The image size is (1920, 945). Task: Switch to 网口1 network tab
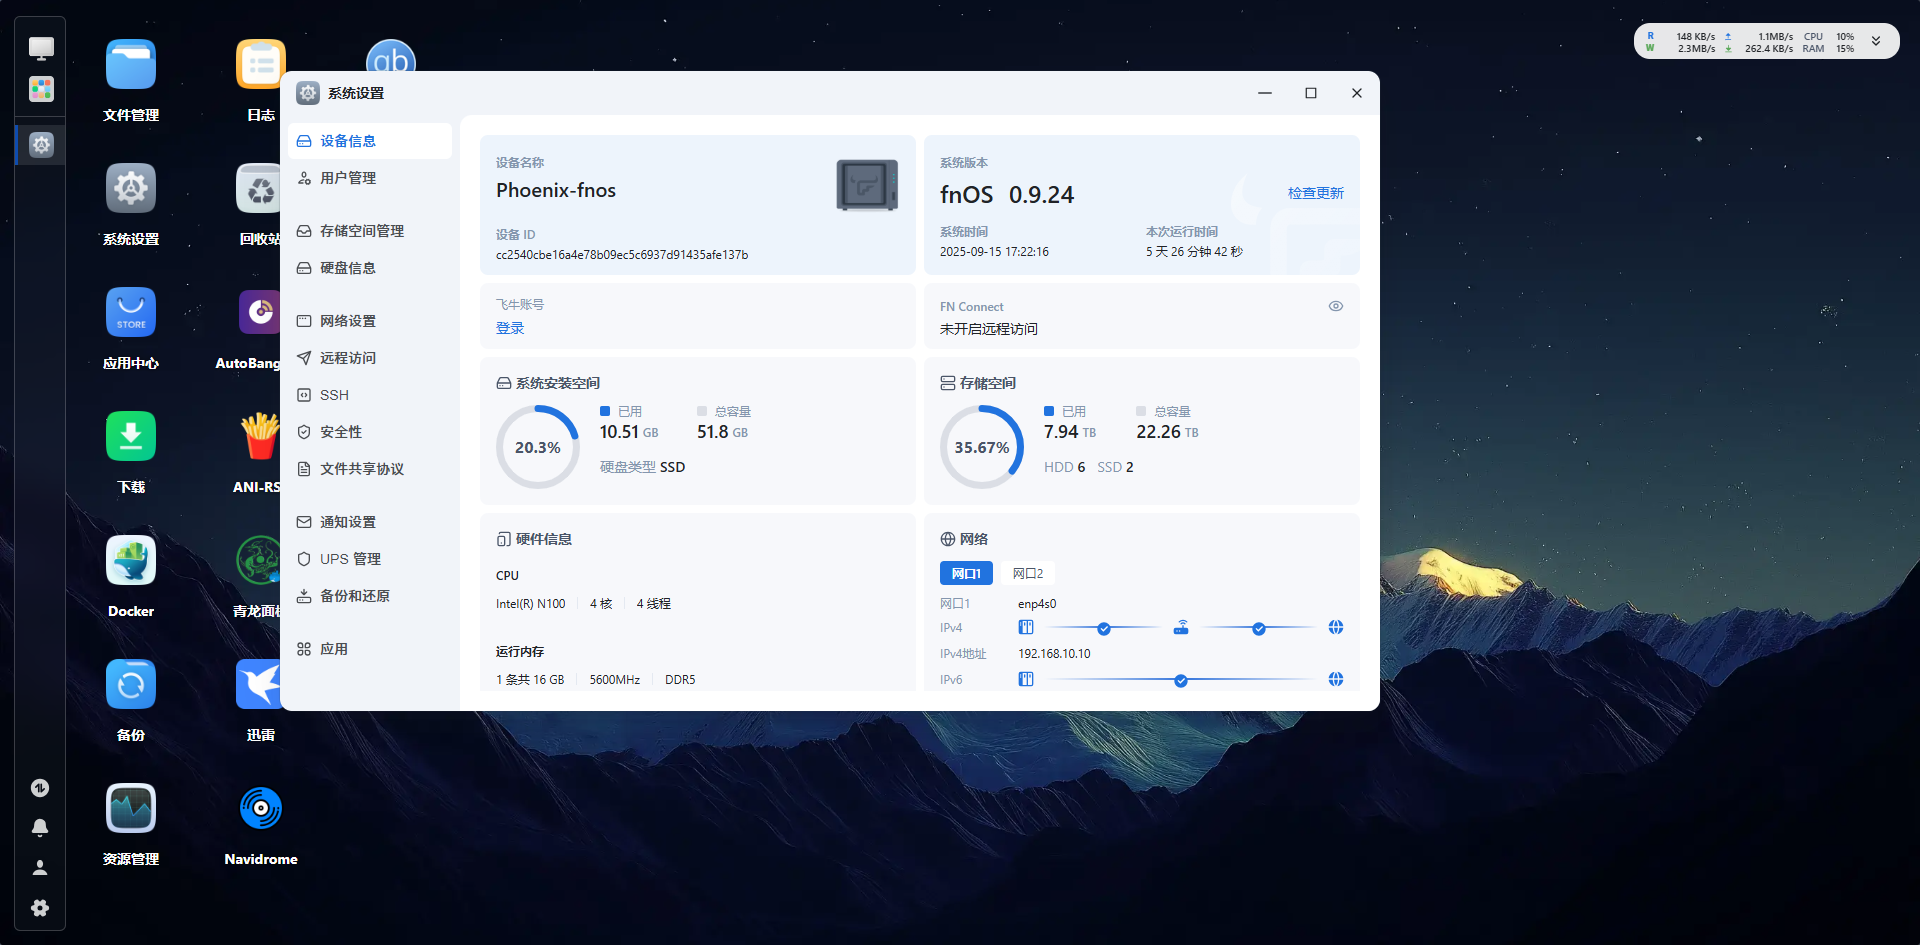point(966,573)
